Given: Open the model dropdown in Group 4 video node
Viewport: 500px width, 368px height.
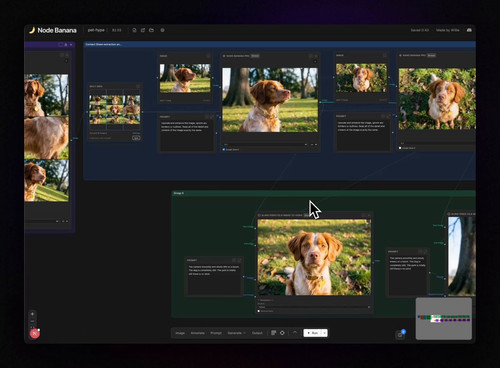Looking at the screenshot, I should pyautogui.click(x=314, y=307).
